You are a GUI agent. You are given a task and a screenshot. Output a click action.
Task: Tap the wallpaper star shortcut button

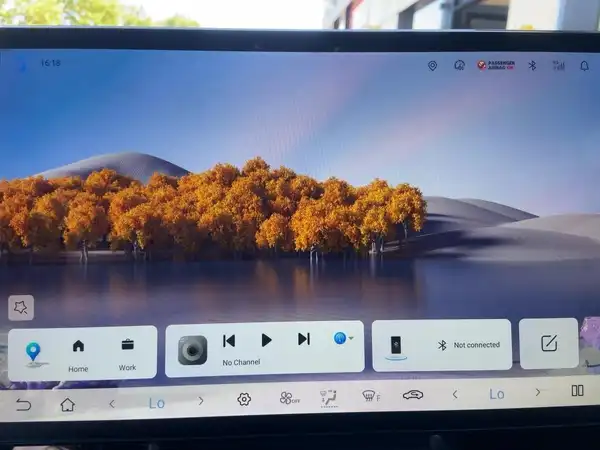(21, 307)
